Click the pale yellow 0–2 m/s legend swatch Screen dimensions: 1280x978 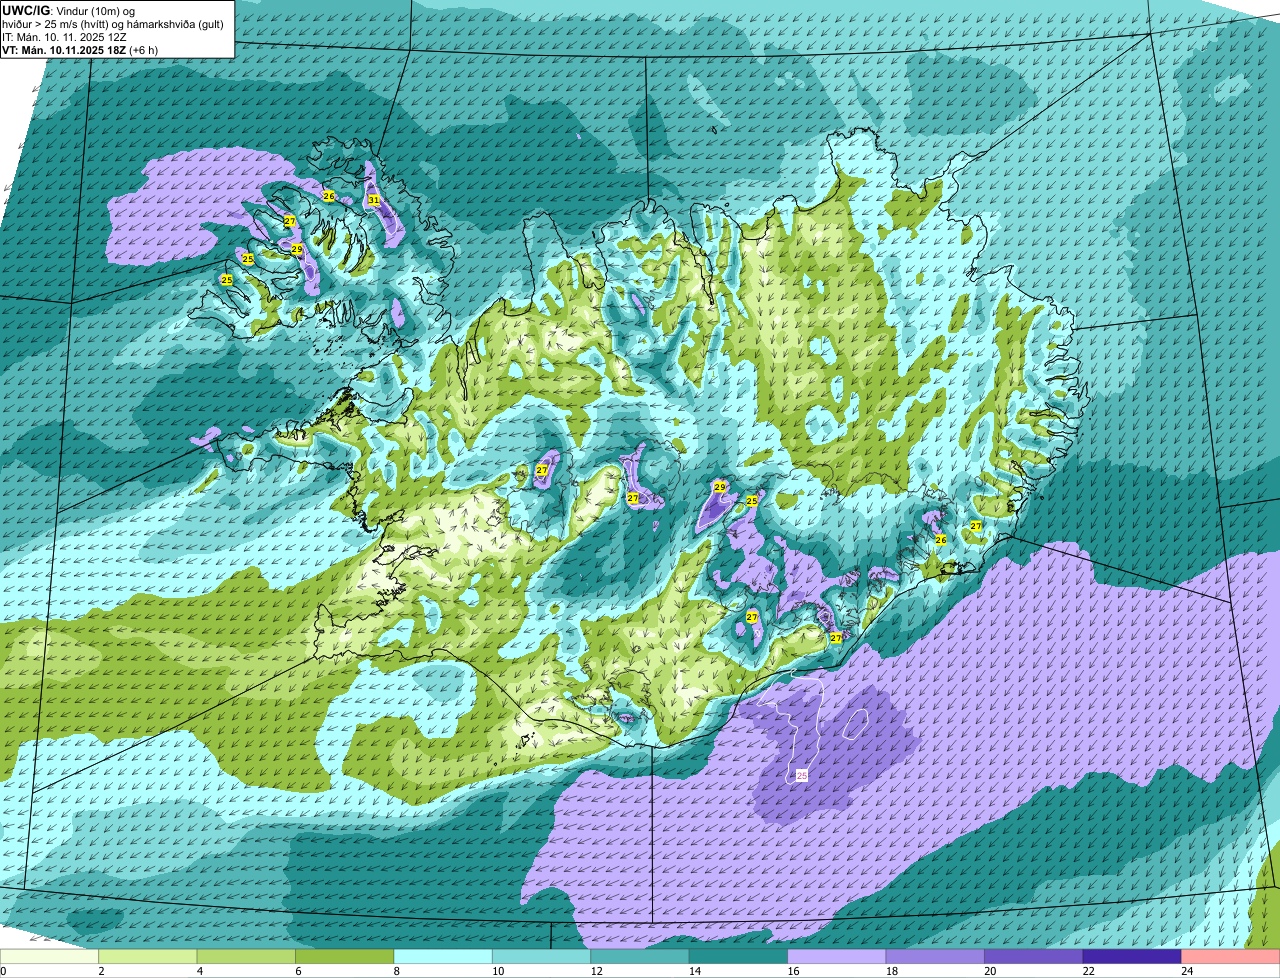point(50,956)
